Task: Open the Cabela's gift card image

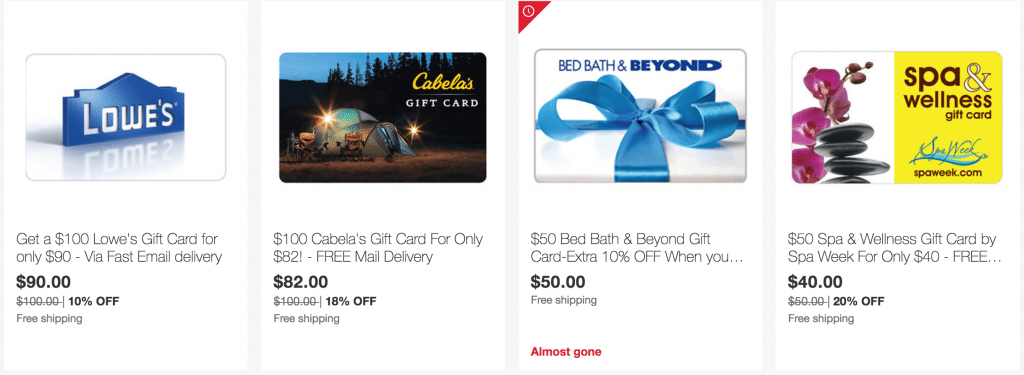Action: click(383, 117)
